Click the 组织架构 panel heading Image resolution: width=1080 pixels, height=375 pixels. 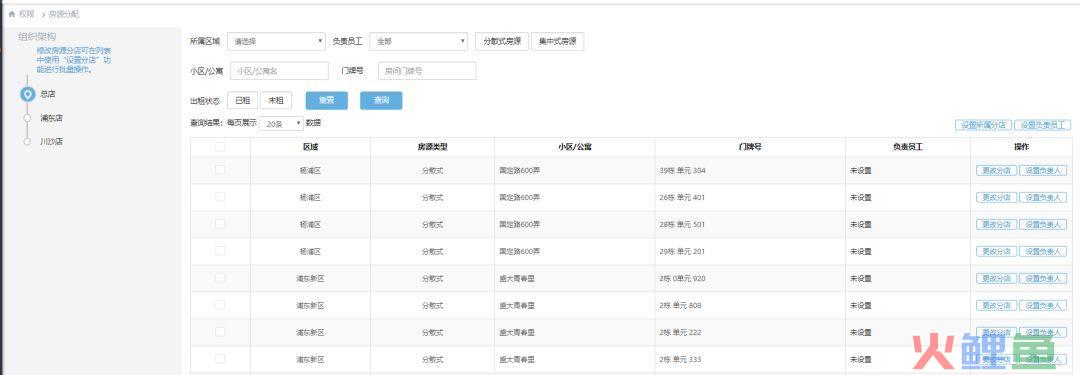click(x=37, y=37)
